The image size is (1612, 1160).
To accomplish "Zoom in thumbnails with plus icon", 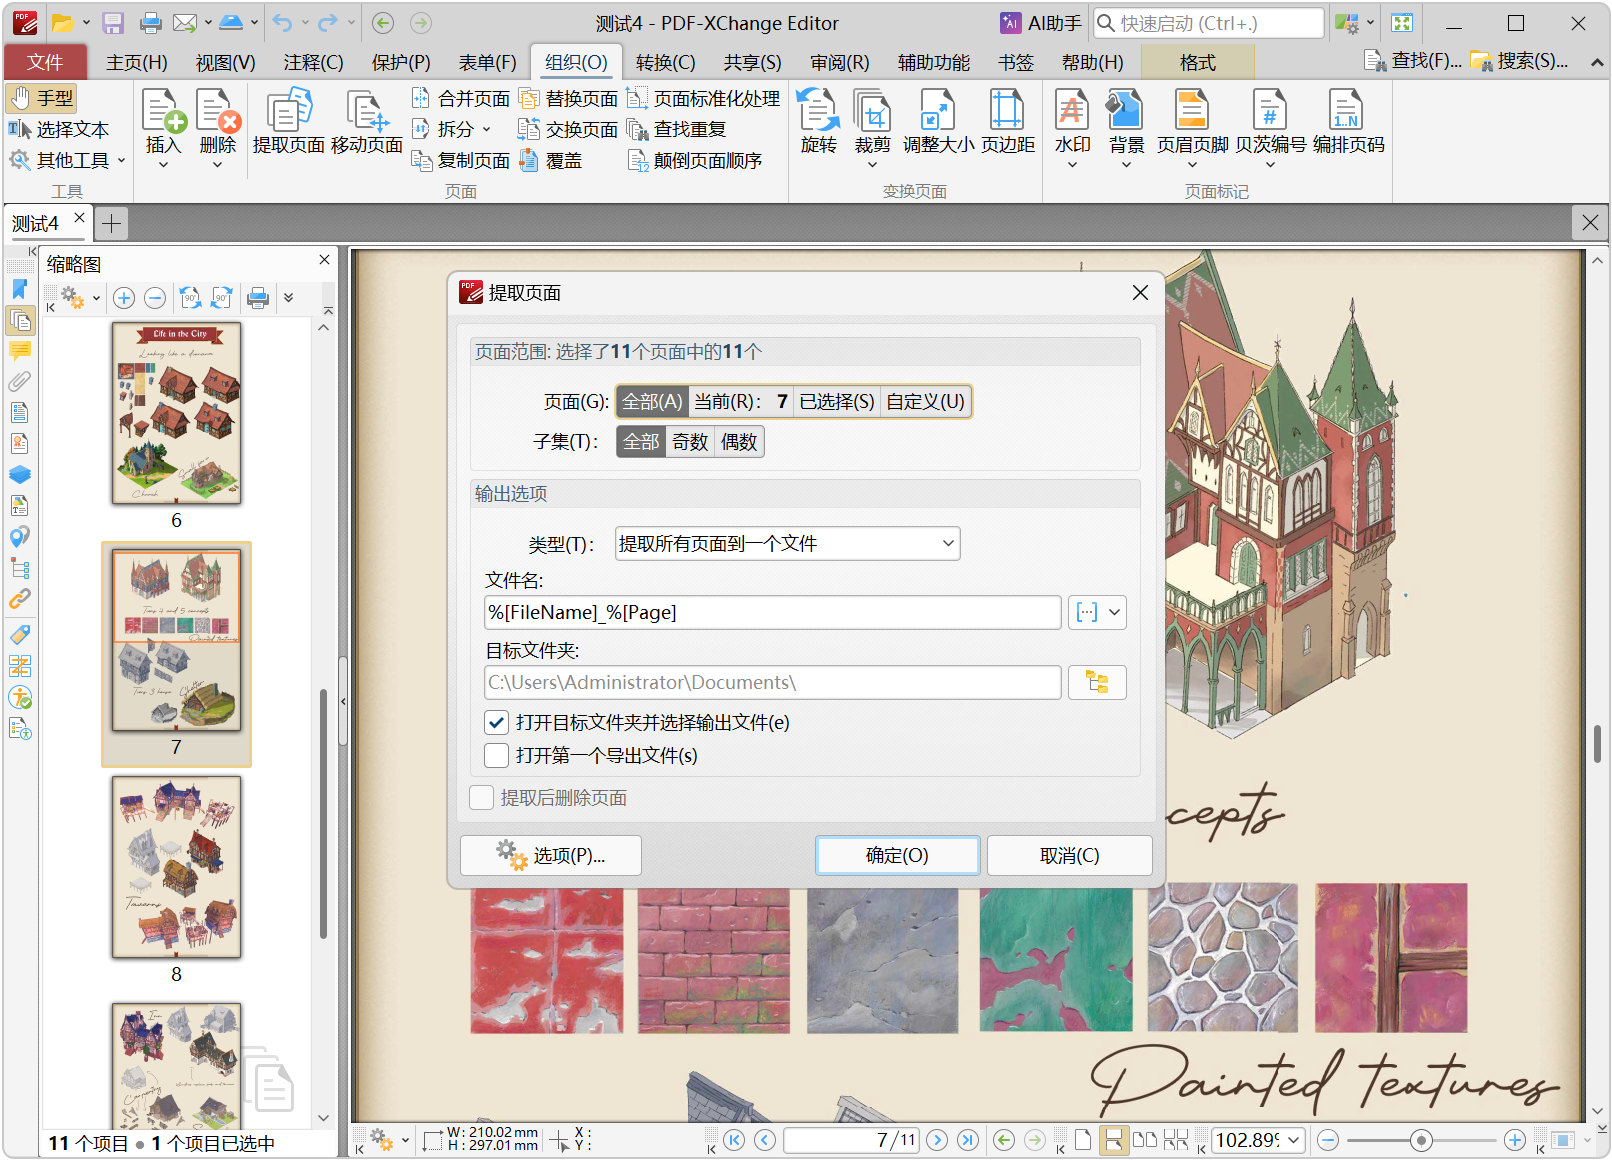I will pos(124,298).
